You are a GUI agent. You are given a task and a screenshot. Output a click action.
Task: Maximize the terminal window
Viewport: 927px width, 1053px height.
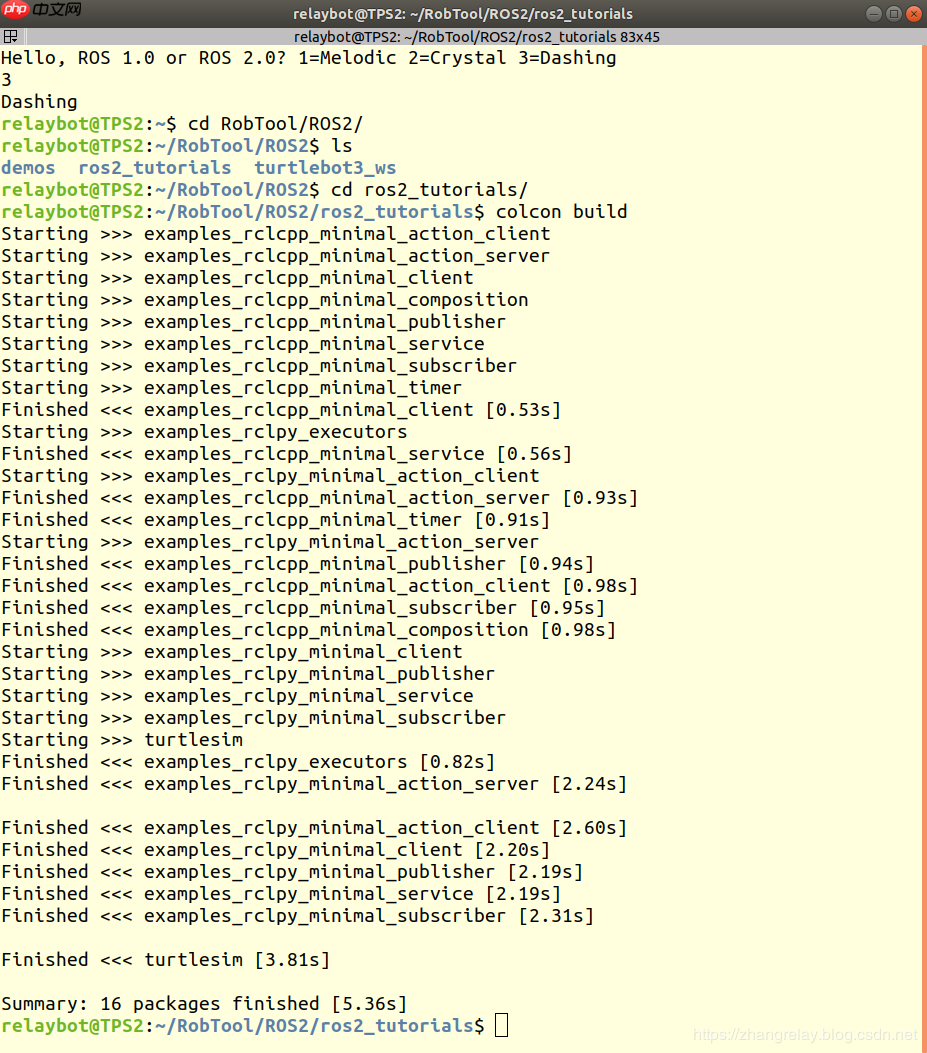[x=893, y=13]
